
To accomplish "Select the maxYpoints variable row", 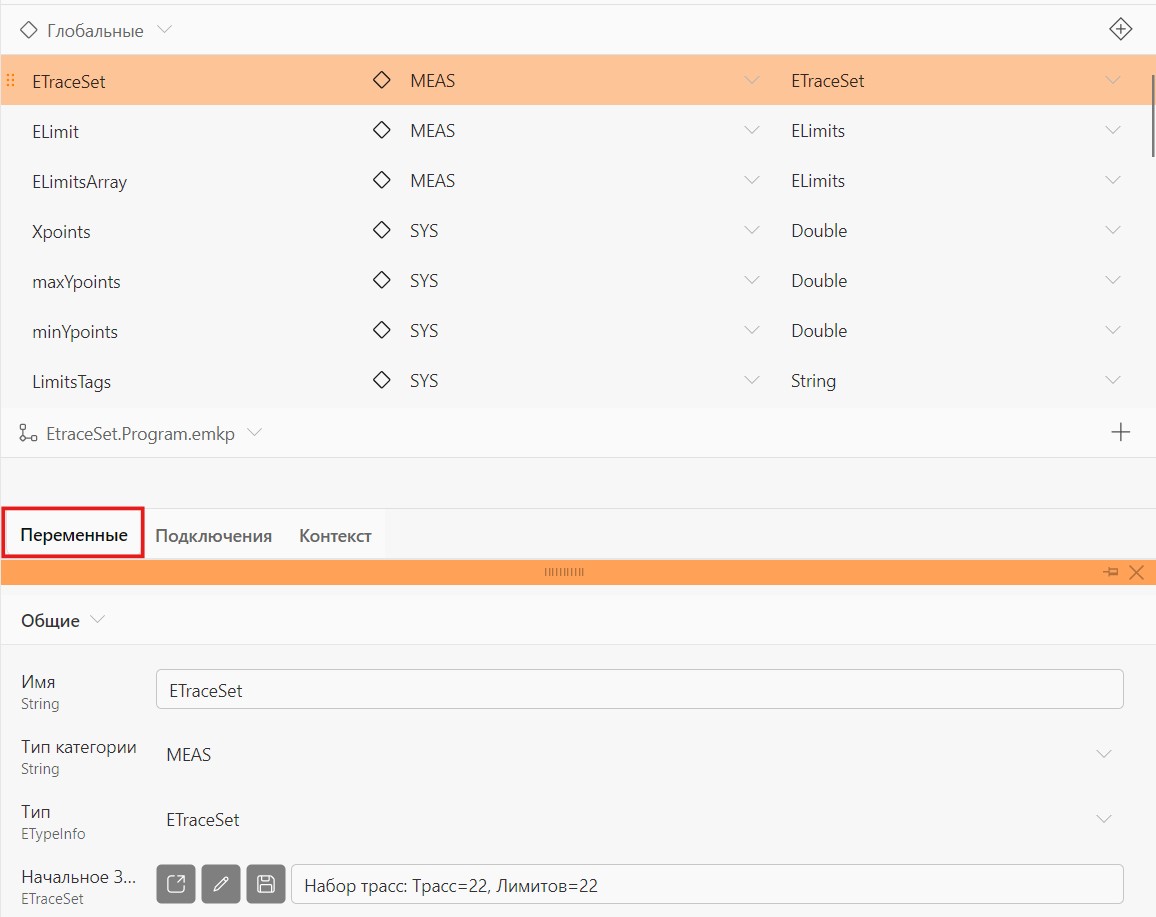I will click(577, 281).
